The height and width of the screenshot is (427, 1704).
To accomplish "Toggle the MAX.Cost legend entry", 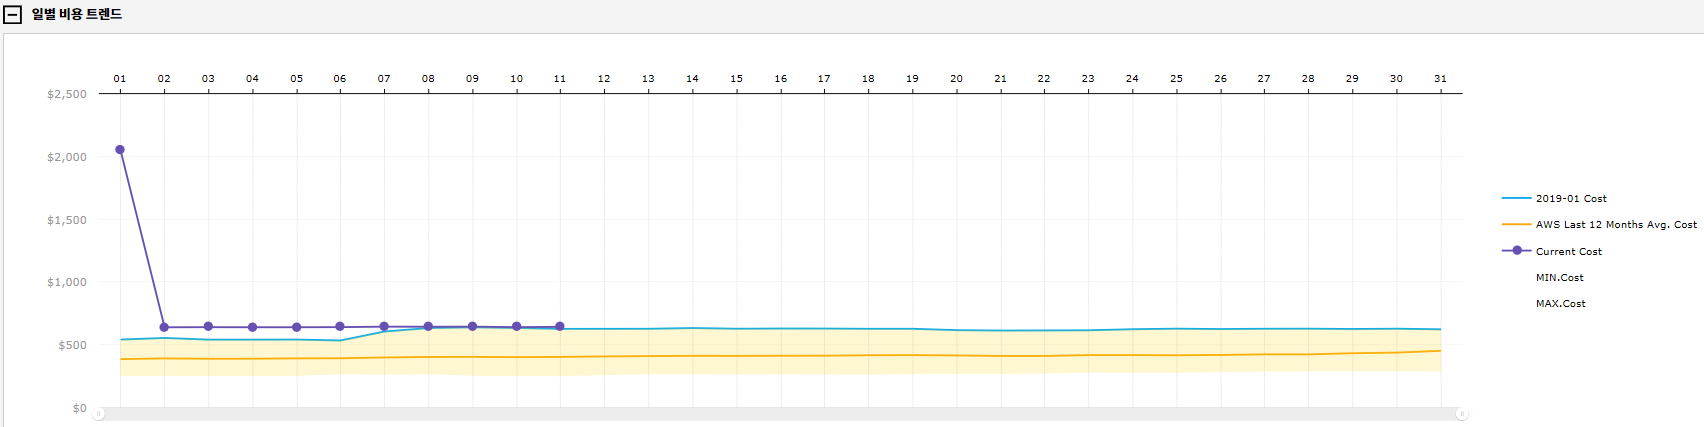I will (x=1560, y=304).
